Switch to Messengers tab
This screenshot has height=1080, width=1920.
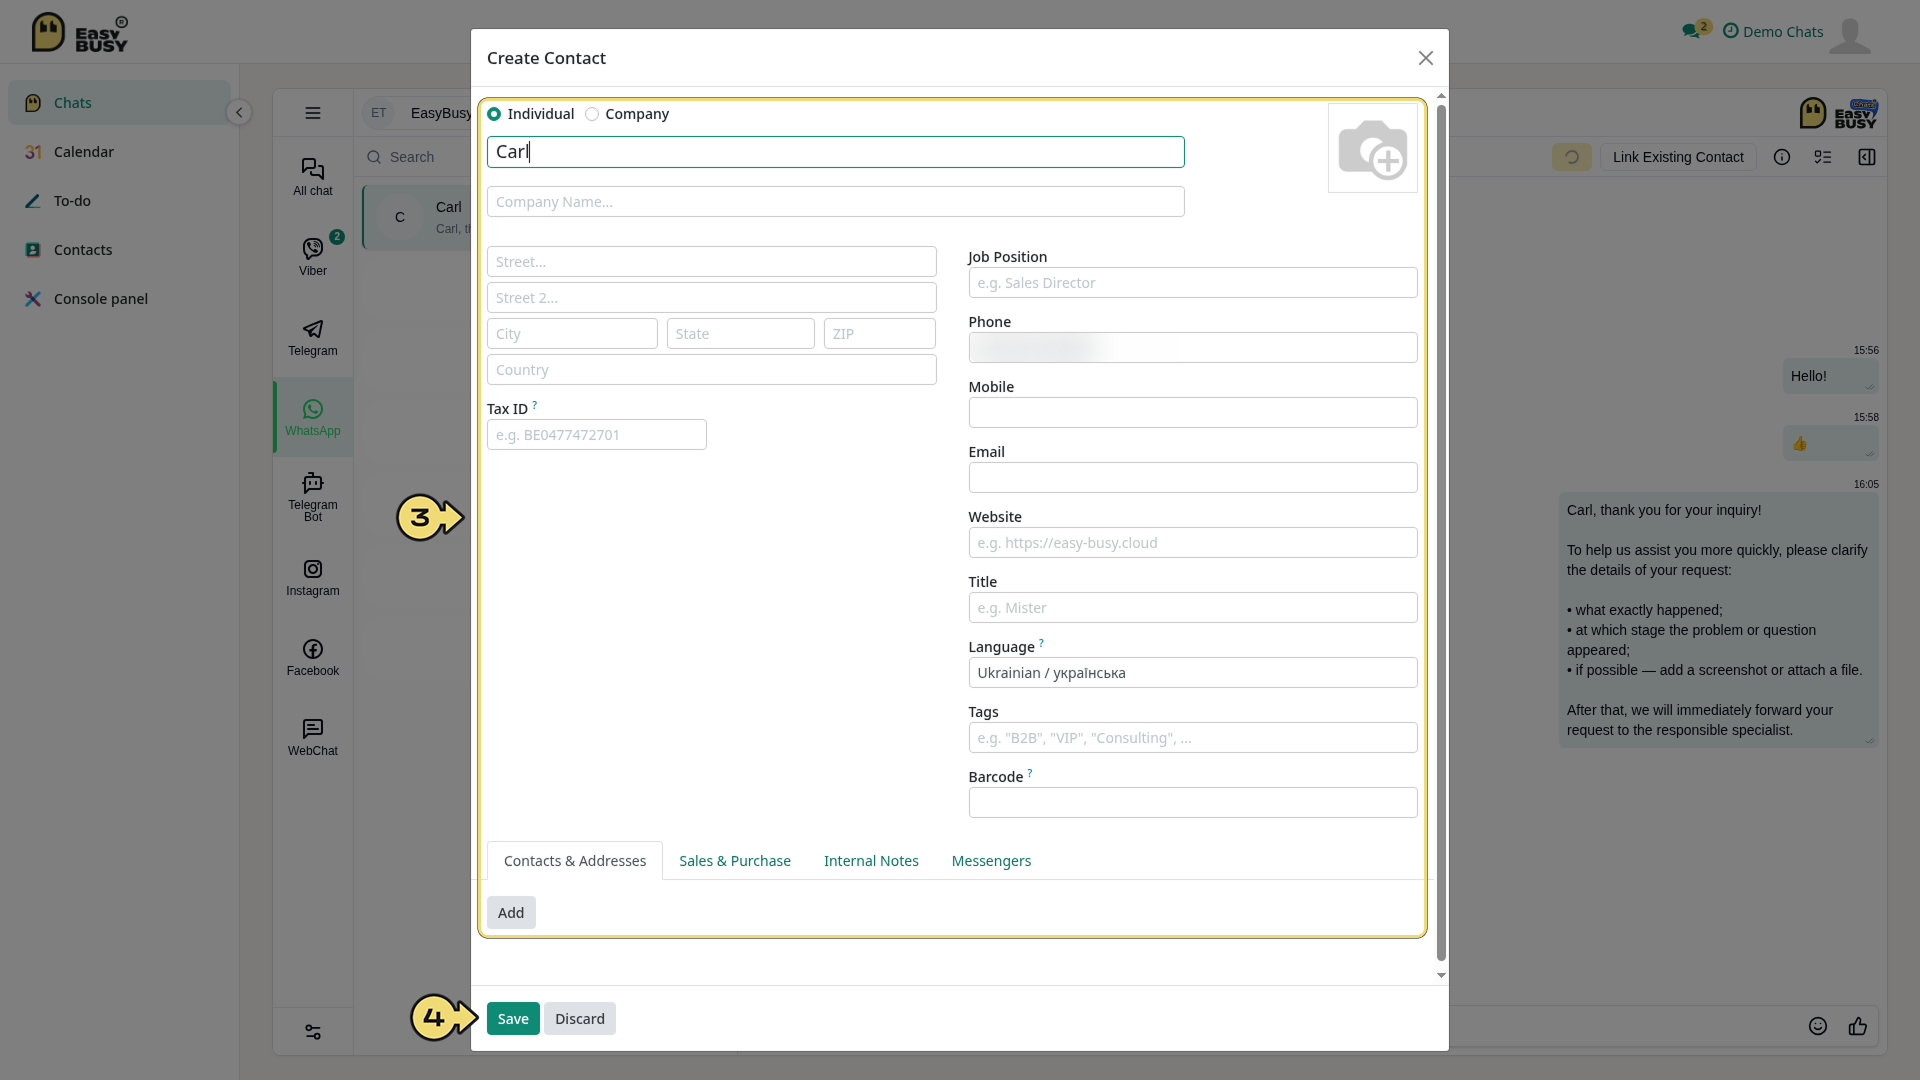[x=991, y=861]
